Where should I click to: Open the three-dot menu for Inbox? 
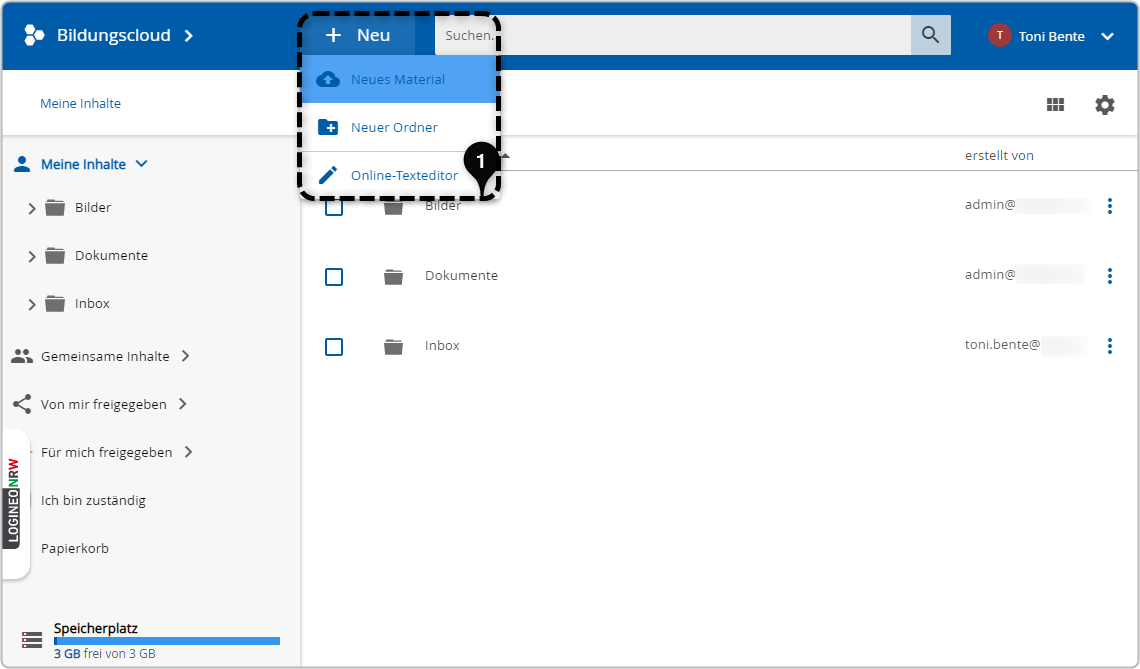coord(1109,346)
